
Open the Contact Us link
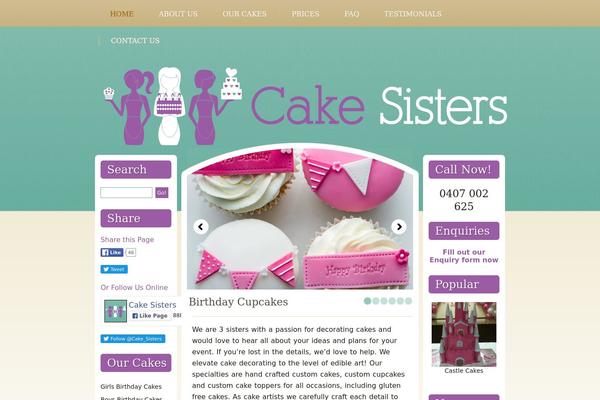pos(135,41)
